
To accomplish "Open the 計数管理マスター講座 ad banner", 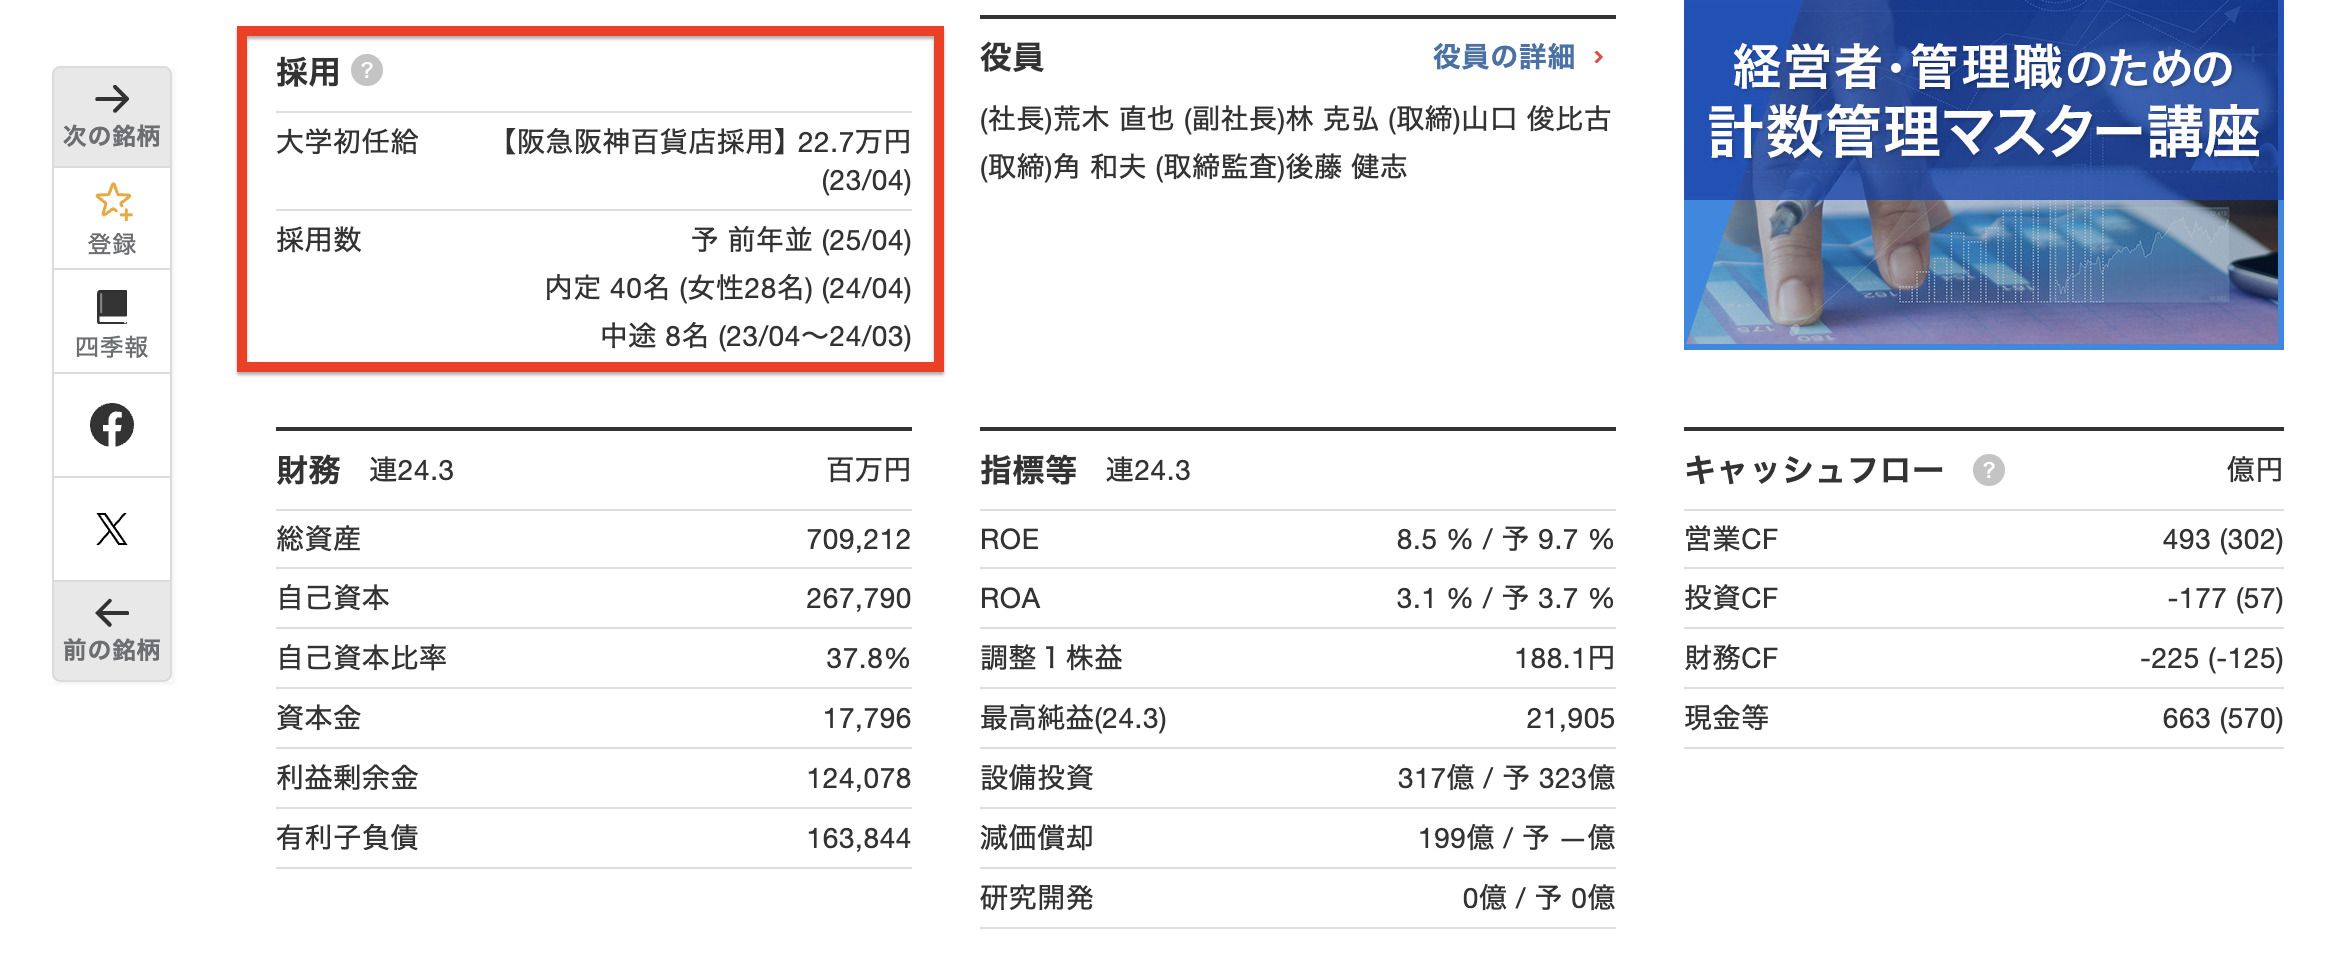I will [x=1983, y=174].
